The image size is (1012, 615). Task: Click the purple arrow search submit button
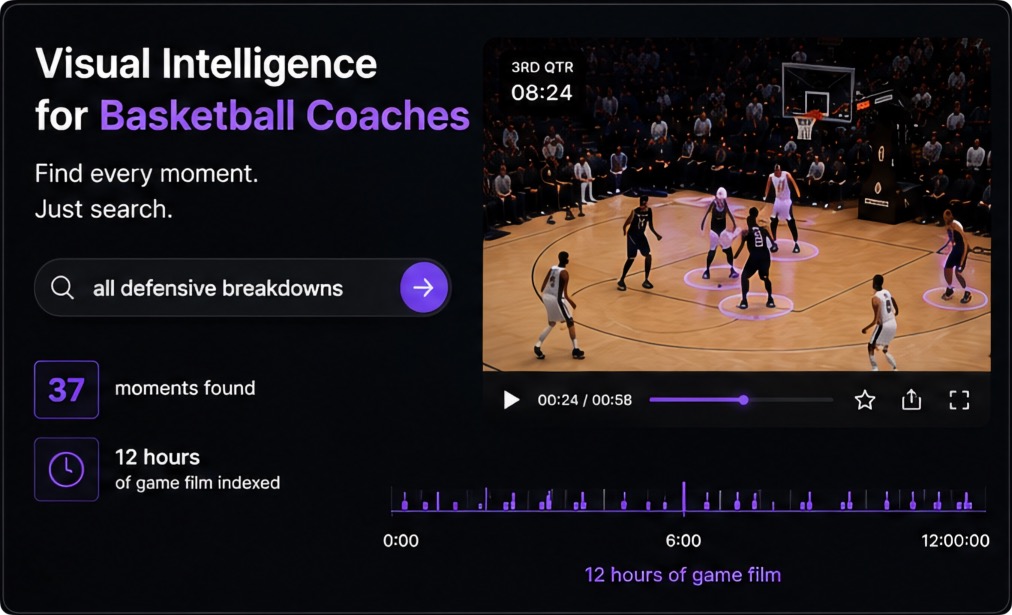point(423,288)
